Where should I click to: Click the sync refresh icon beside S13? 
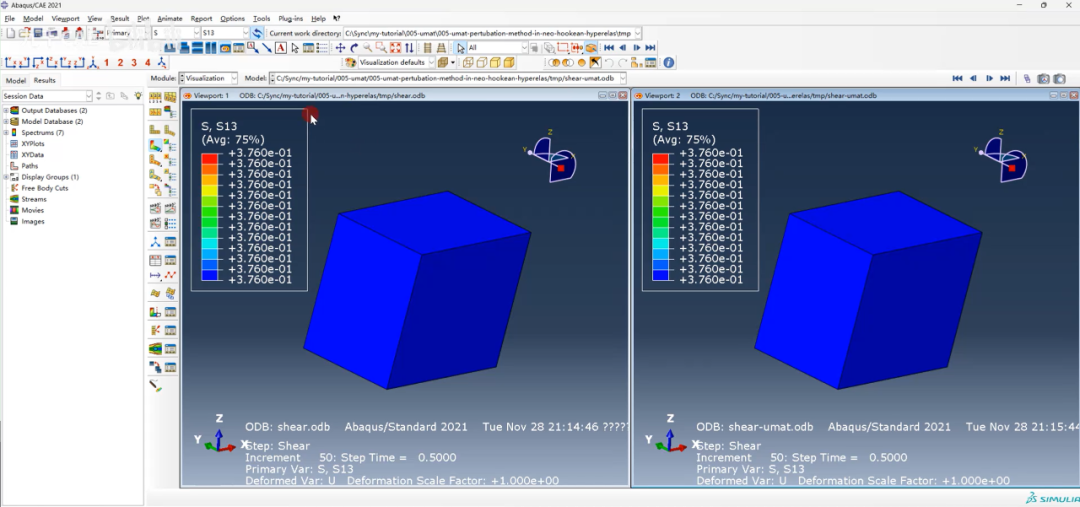pyautogui.click(x=257, y=33)
